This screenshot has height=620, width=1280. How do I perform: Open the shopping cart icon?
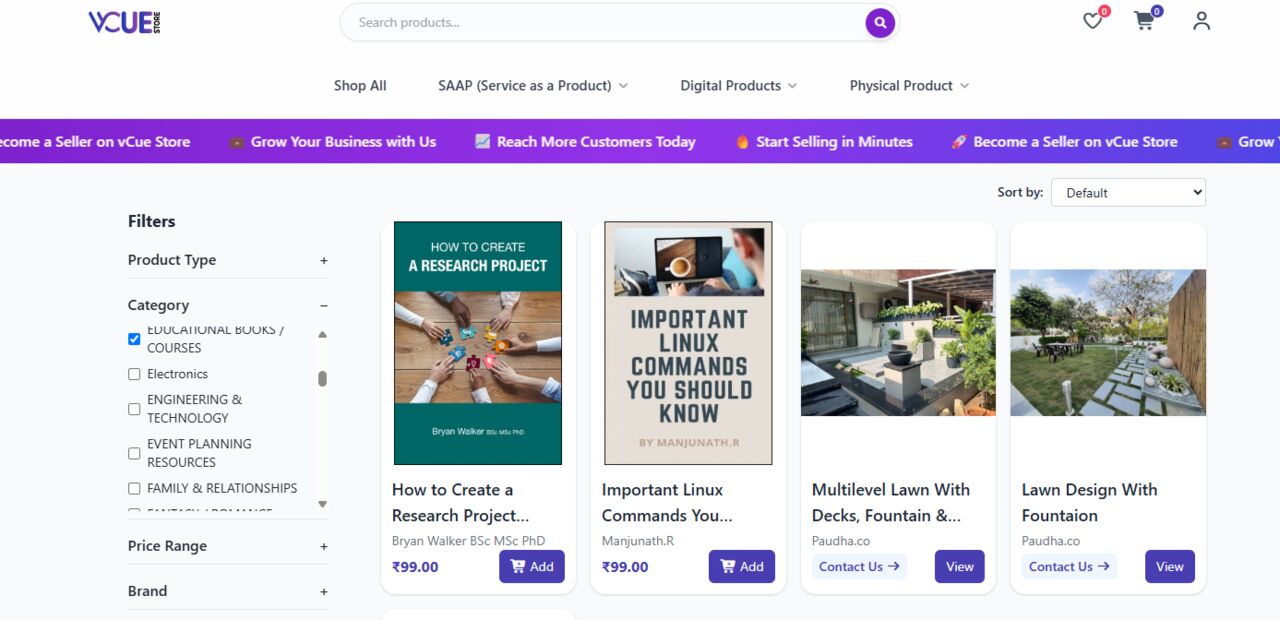1144,21
